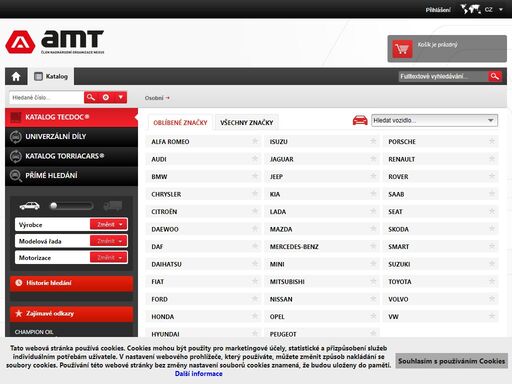Open Motorizace Změnit dropdown
The image size is (512, 384).
click(109, 257)
